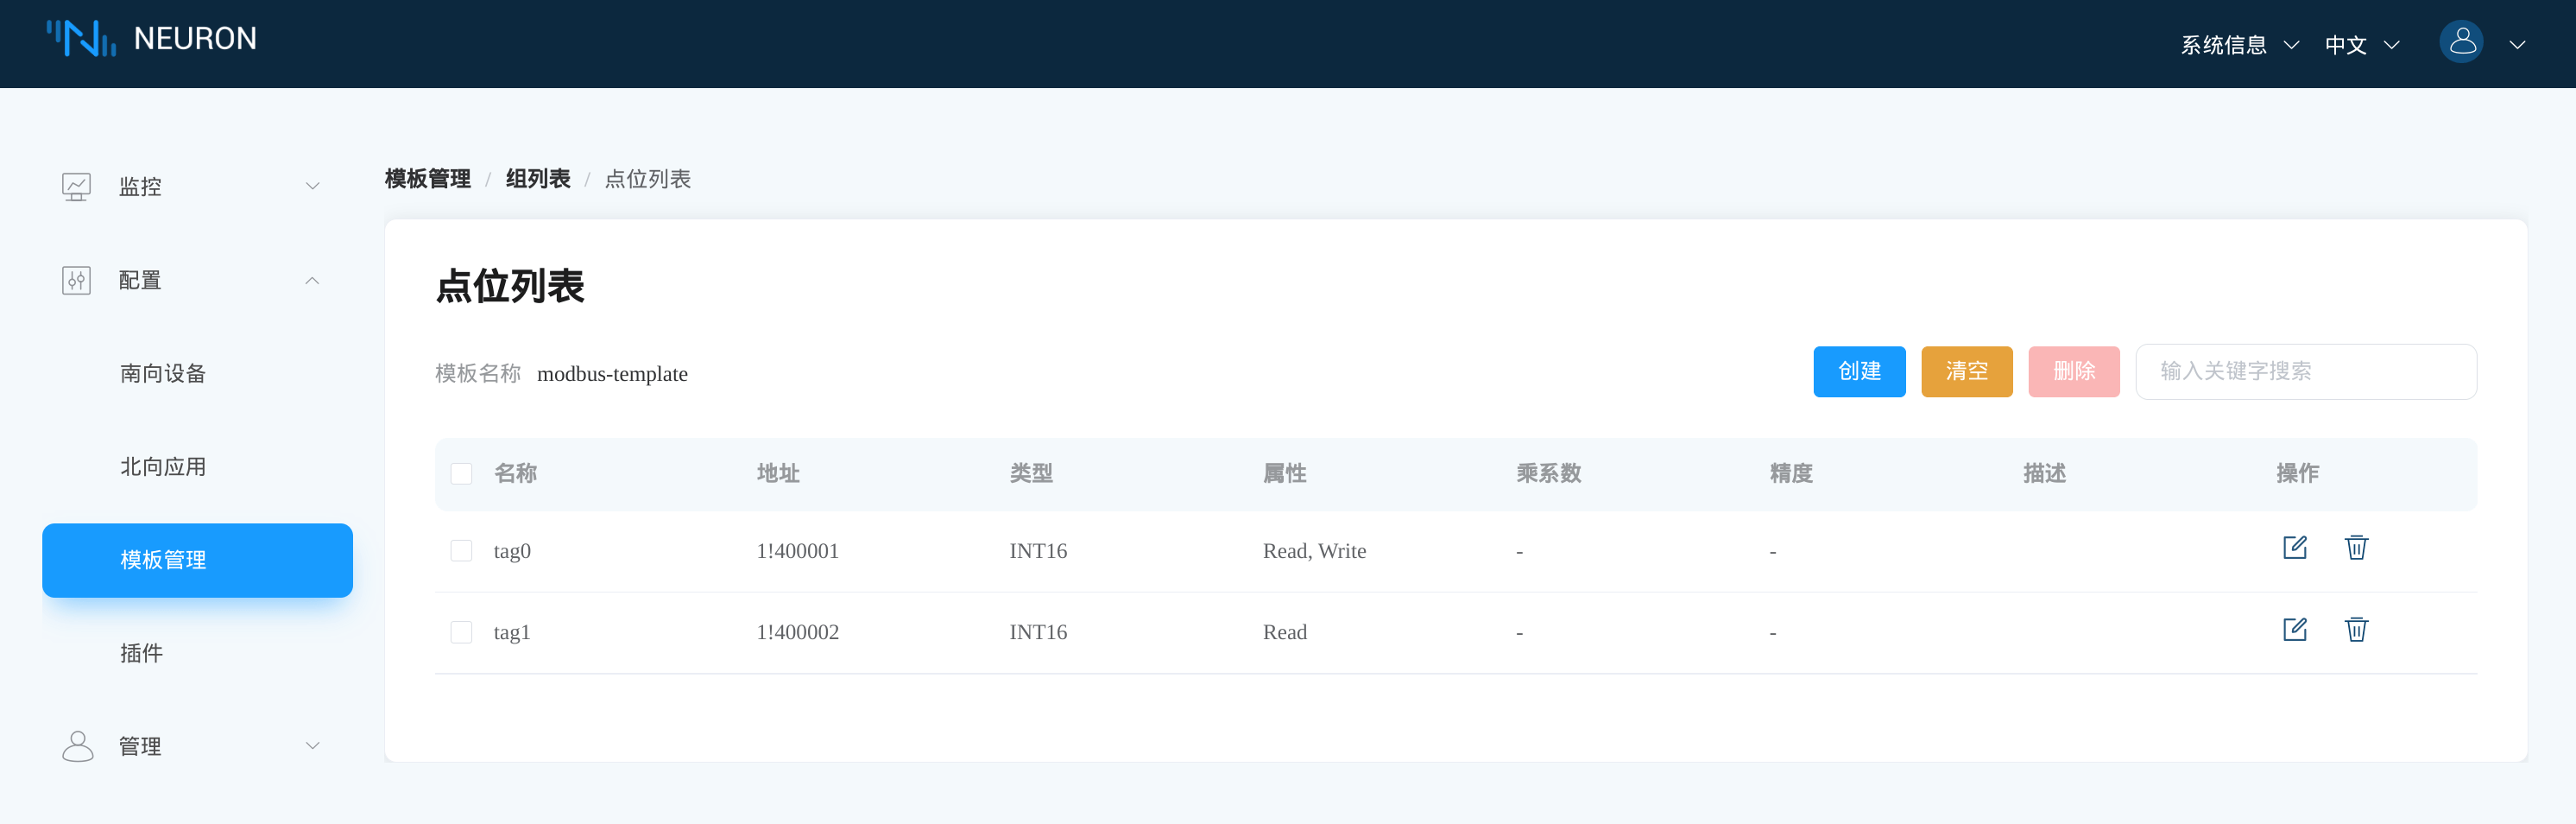This screenshot has width=2576, height=824.
Task: Open the 系统信息 dropdown
Action: [2238, 45]
